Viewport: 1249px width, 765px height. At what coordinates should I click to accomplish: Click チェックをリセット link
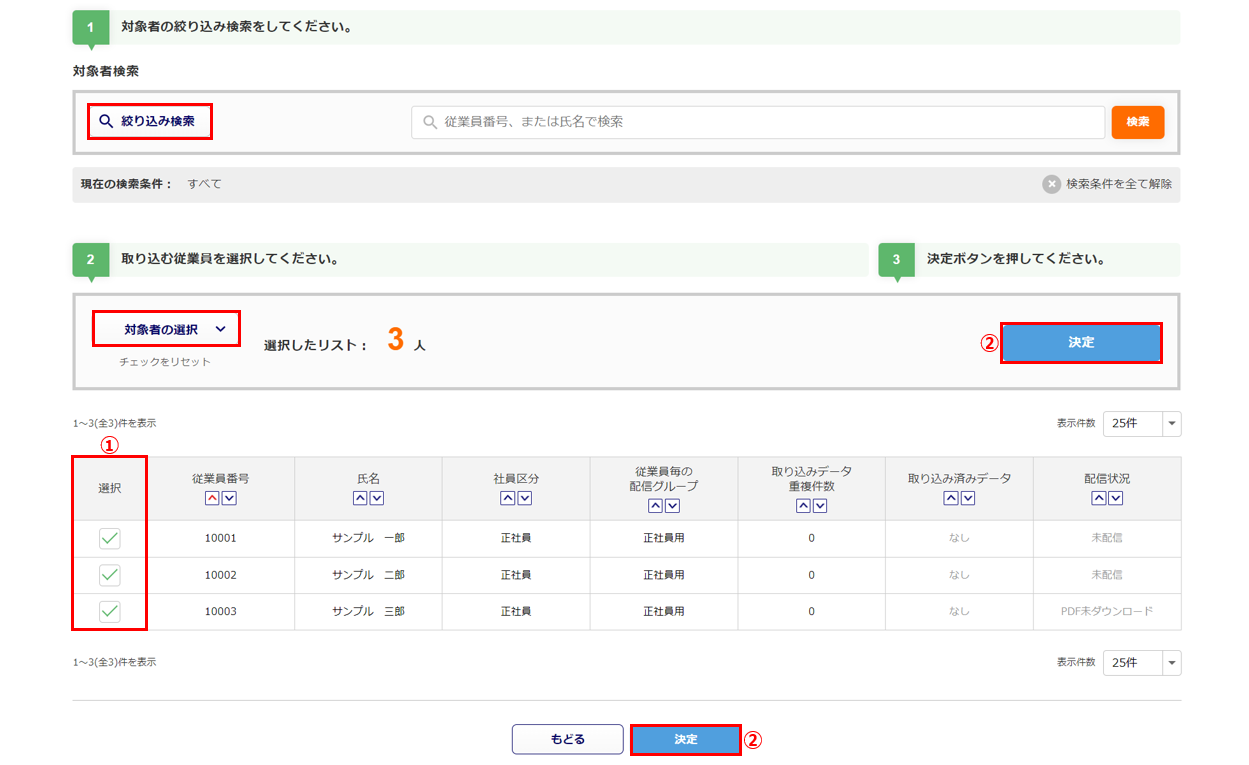(x=165, y=362)
